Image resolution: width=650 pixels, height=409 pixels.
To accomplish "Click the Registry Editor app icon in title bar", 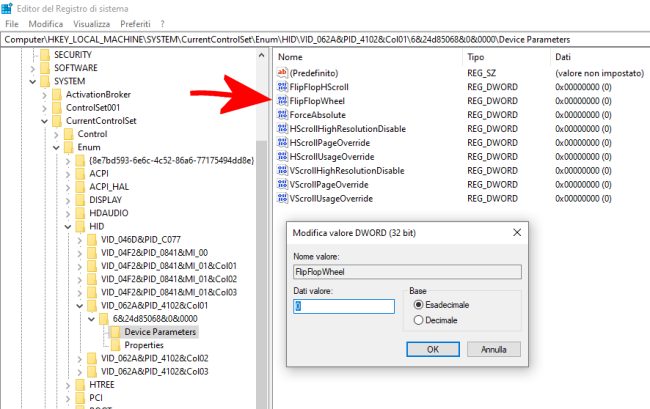I will coord(7,8).
